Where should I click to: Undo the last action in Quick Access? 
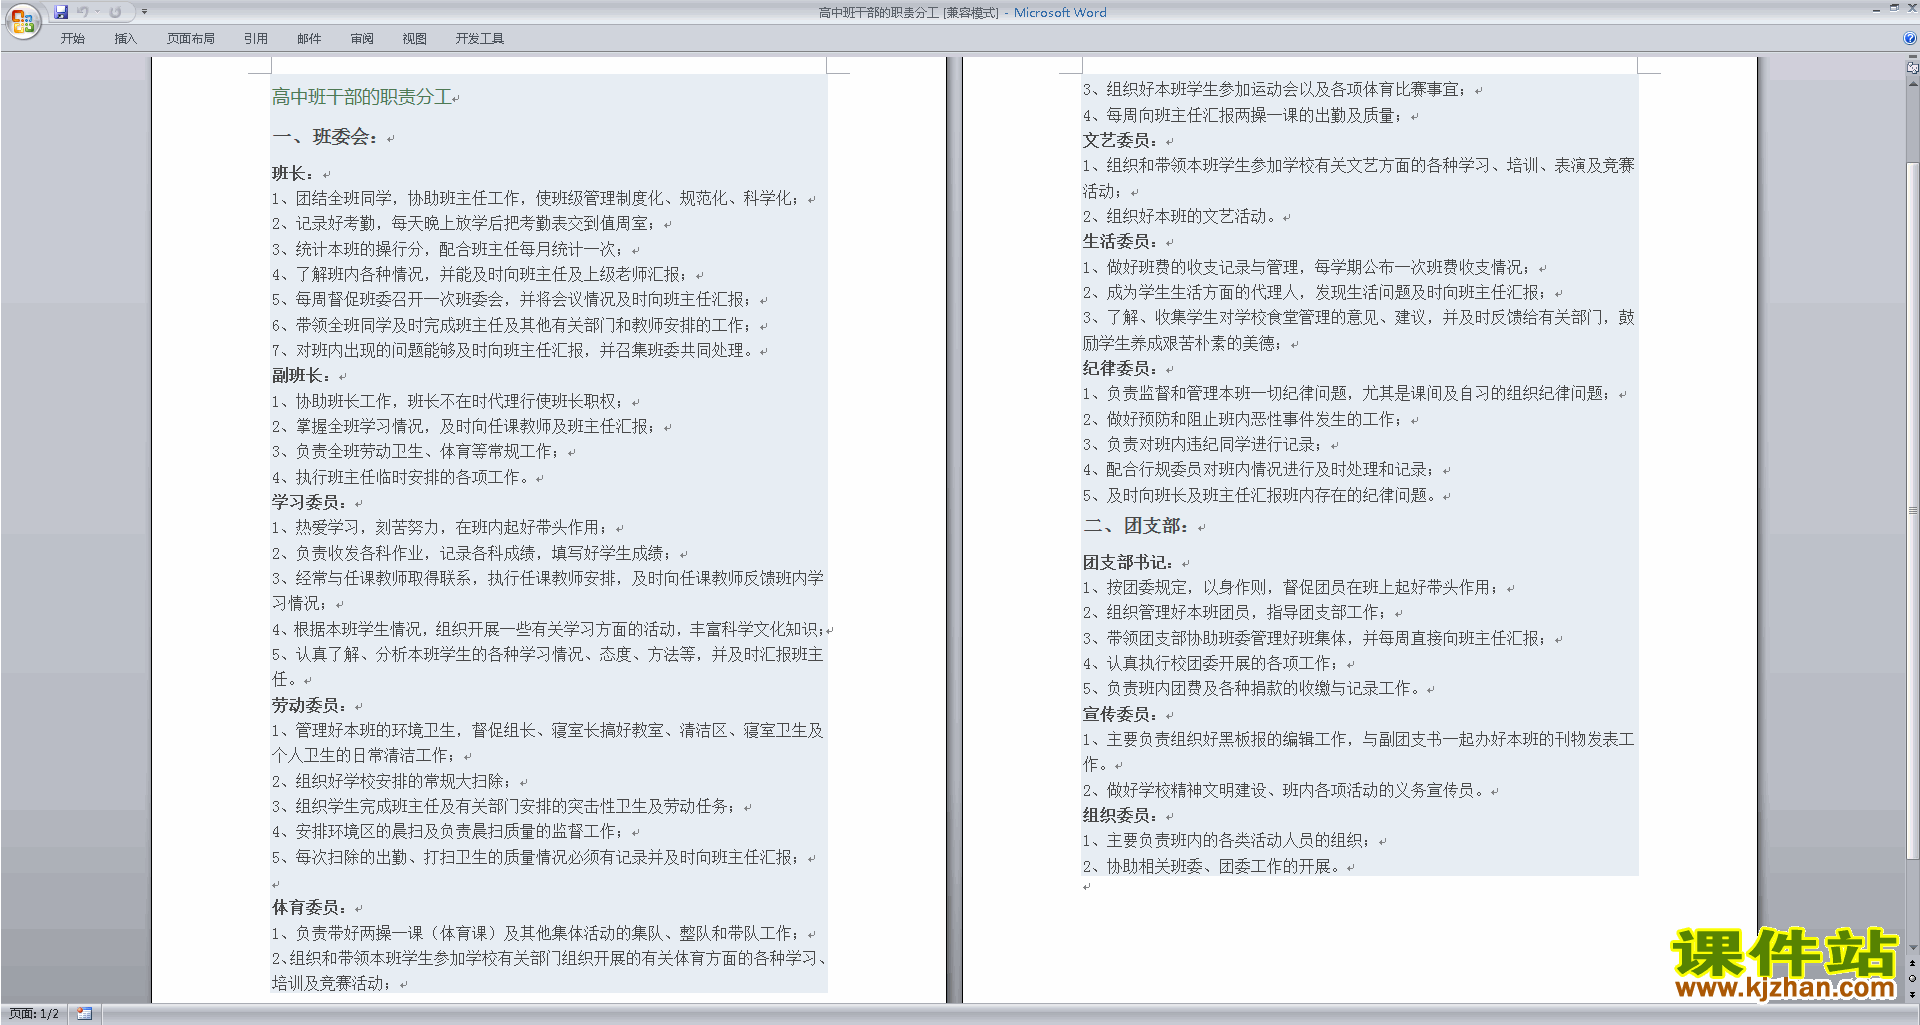[x=83, y=12]
